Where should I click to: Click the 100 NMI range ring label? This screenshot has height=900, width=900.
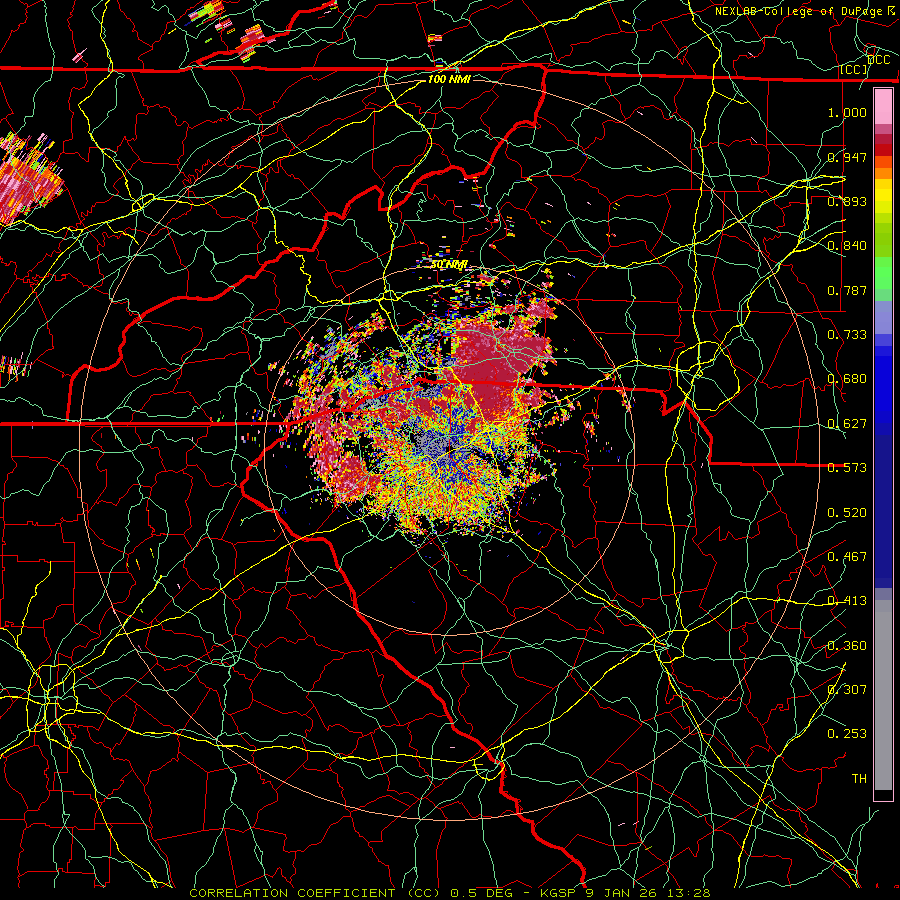click(x=449, y=79)
